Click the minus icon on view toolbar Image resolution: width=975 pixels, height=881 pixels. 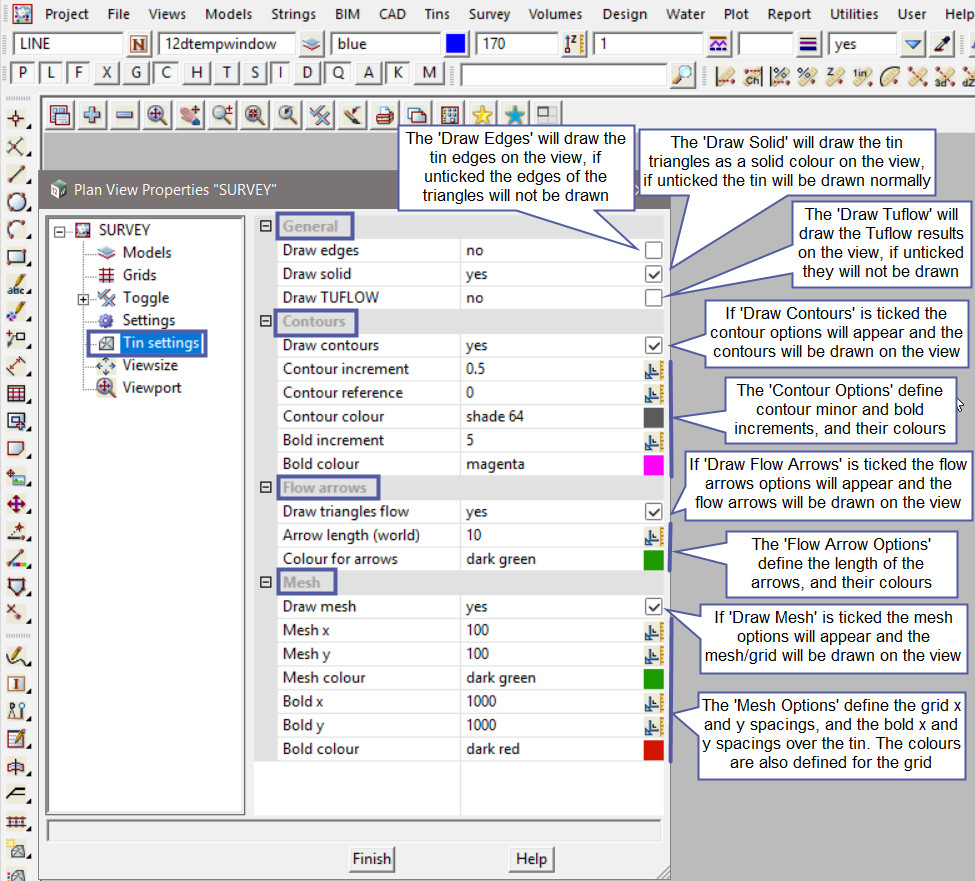(124, 115)
